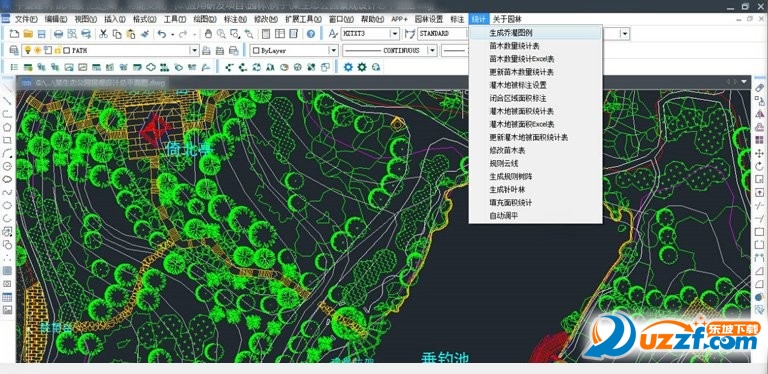Choose 生成针叶林 menu entry
Screen dimensions: 768x374
535,189
